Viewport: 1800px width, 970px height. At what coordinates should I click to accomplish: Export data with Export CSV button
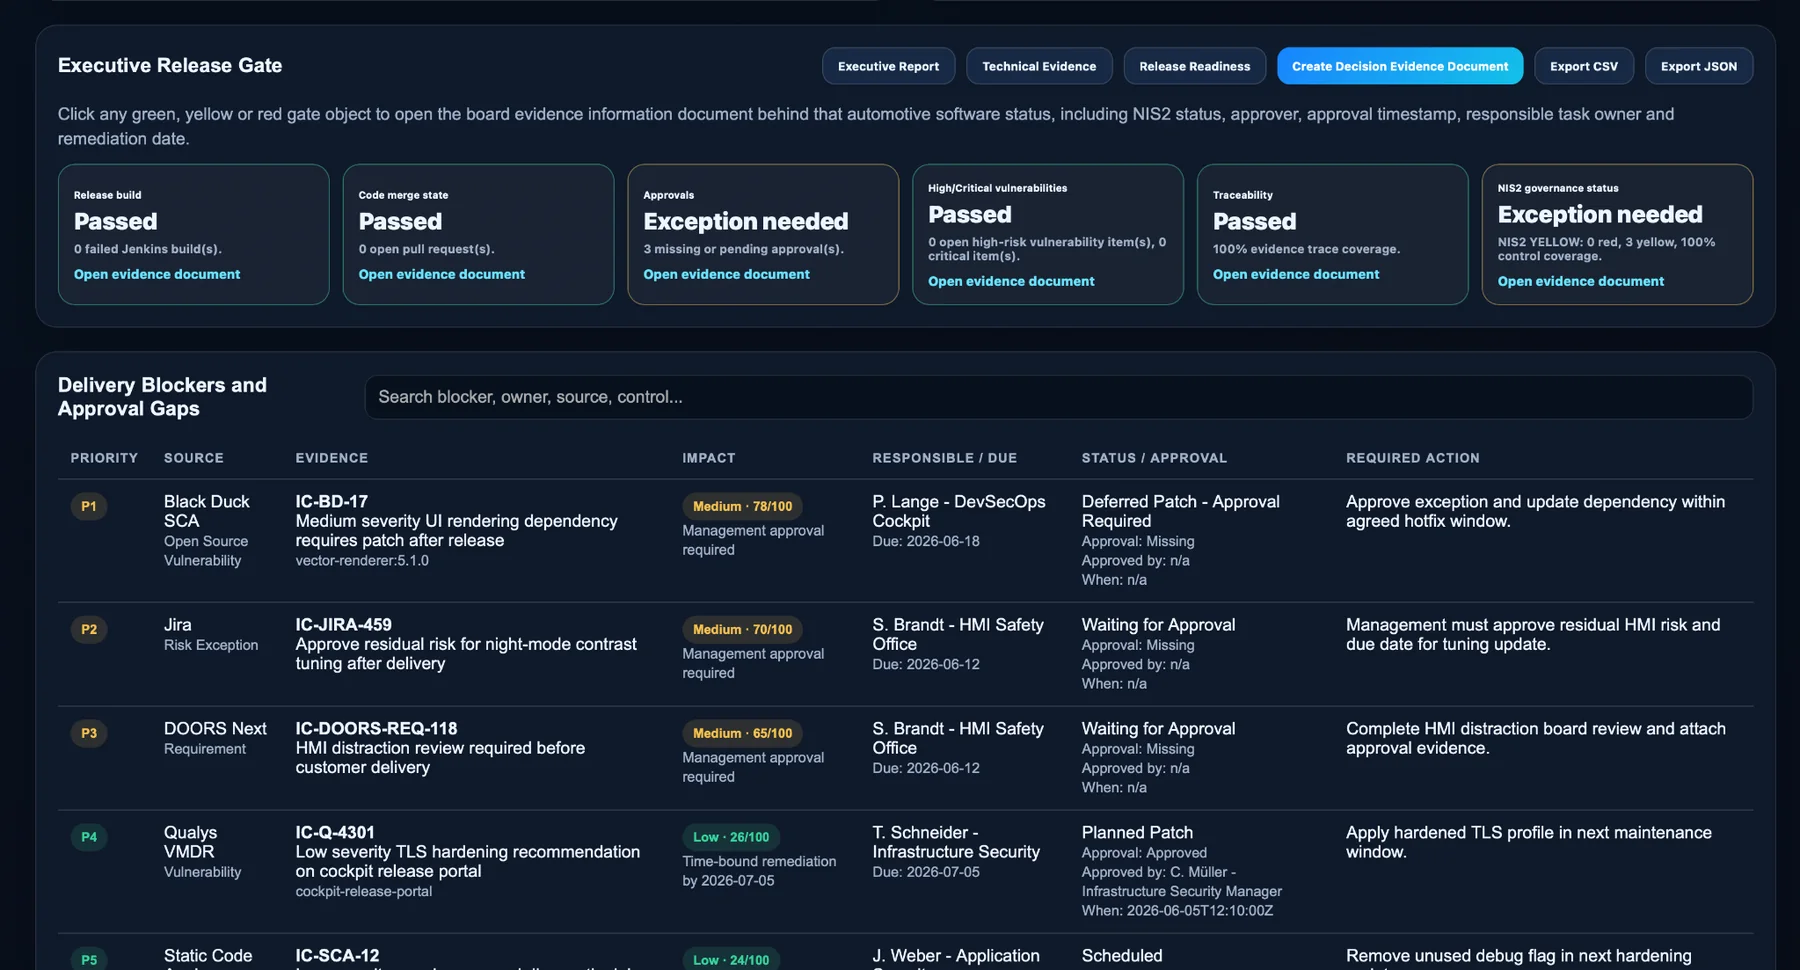tap(1584, 66)
